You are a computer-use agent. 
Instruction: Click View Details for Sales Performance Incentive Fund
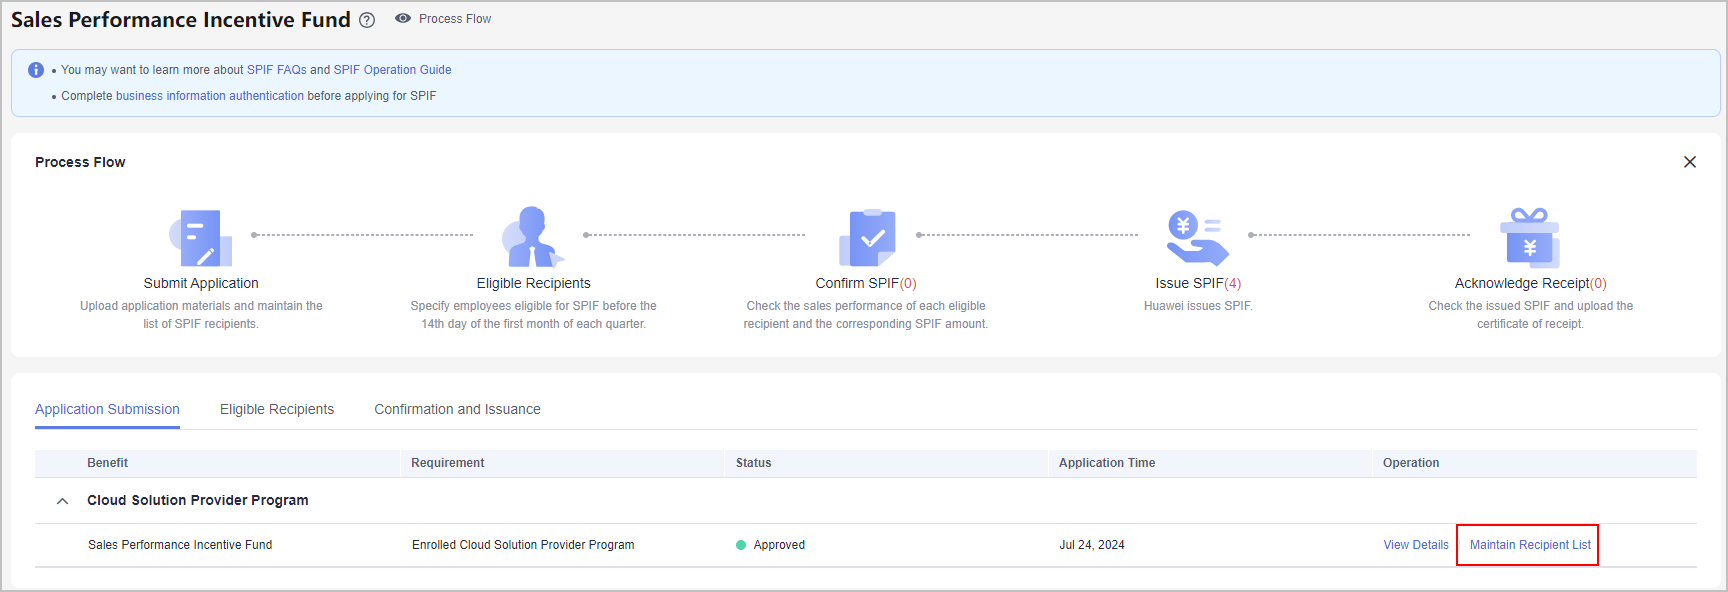coord(1416,545)
